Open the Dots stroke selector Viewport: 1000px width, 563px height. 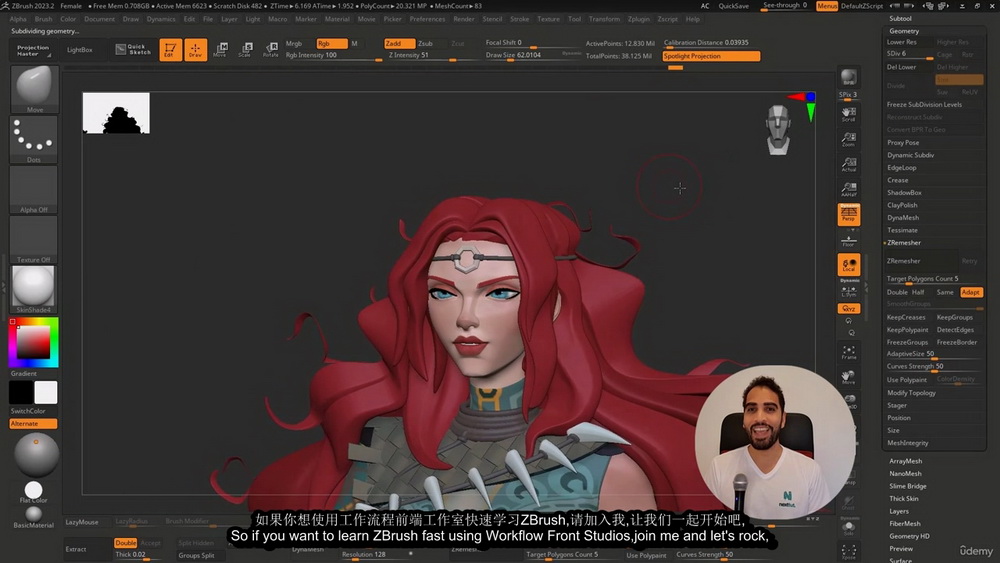click(x=34, y=139)
